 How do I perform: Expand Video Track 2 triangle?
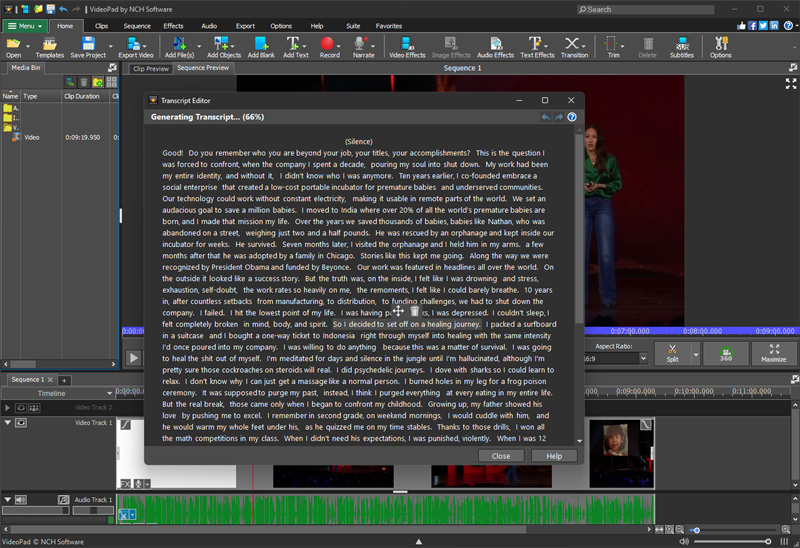coord(7,408)
